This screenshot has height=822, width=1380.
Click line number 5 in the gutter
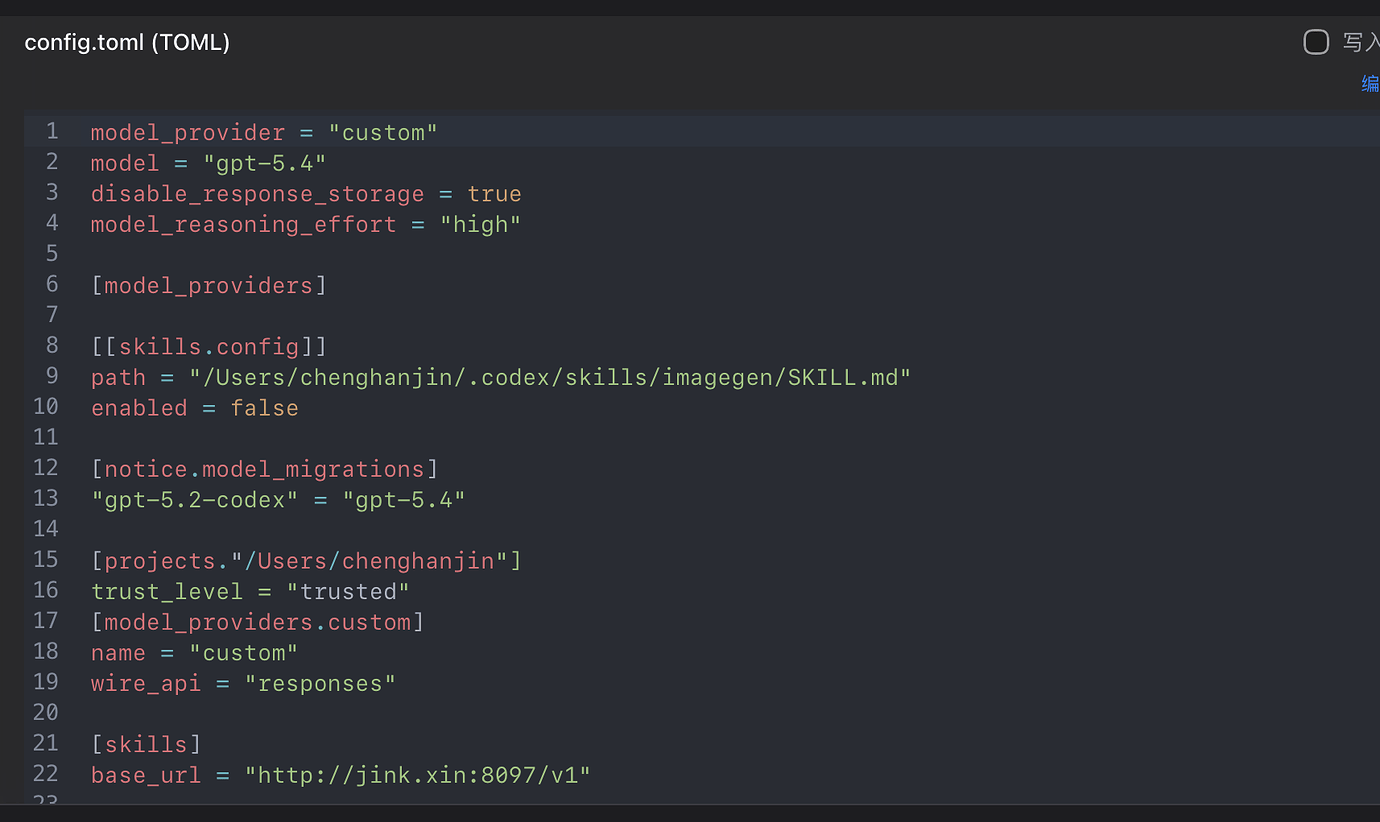[x=52, y=253]
